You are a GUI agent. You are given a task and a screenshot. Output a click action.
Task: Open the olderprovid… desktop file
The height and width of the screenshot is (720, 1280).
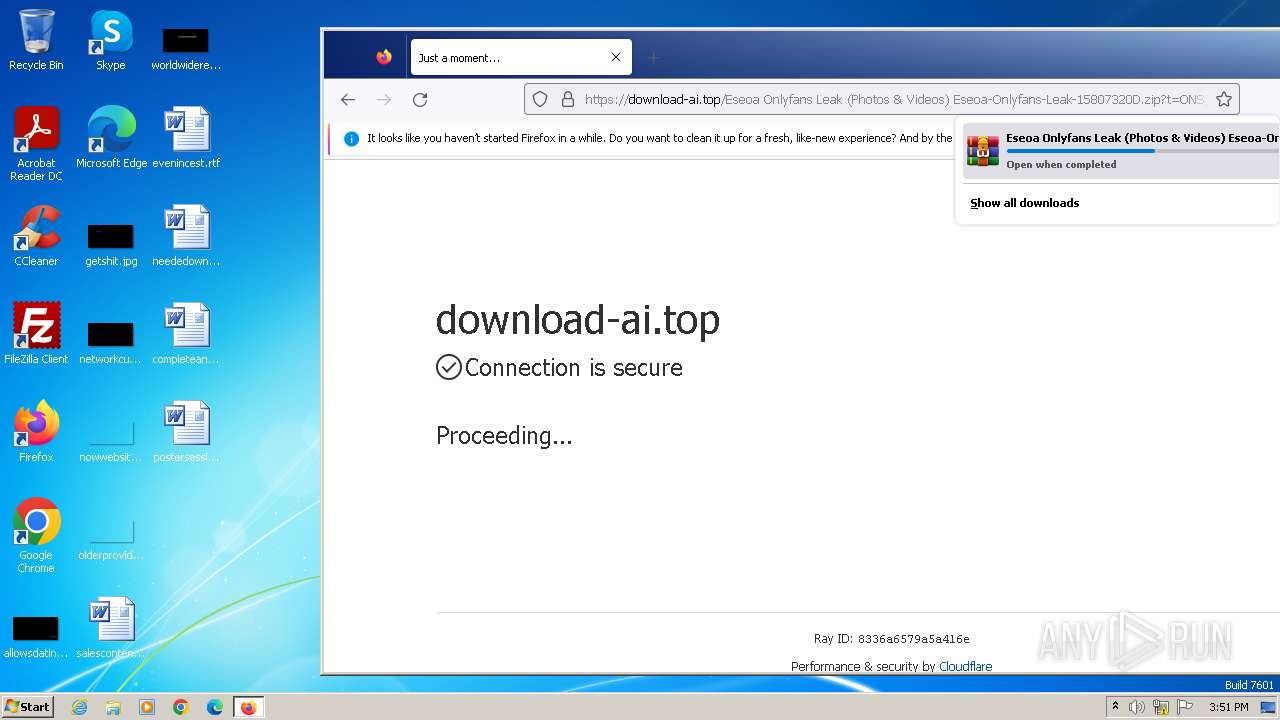pos(111,537)
